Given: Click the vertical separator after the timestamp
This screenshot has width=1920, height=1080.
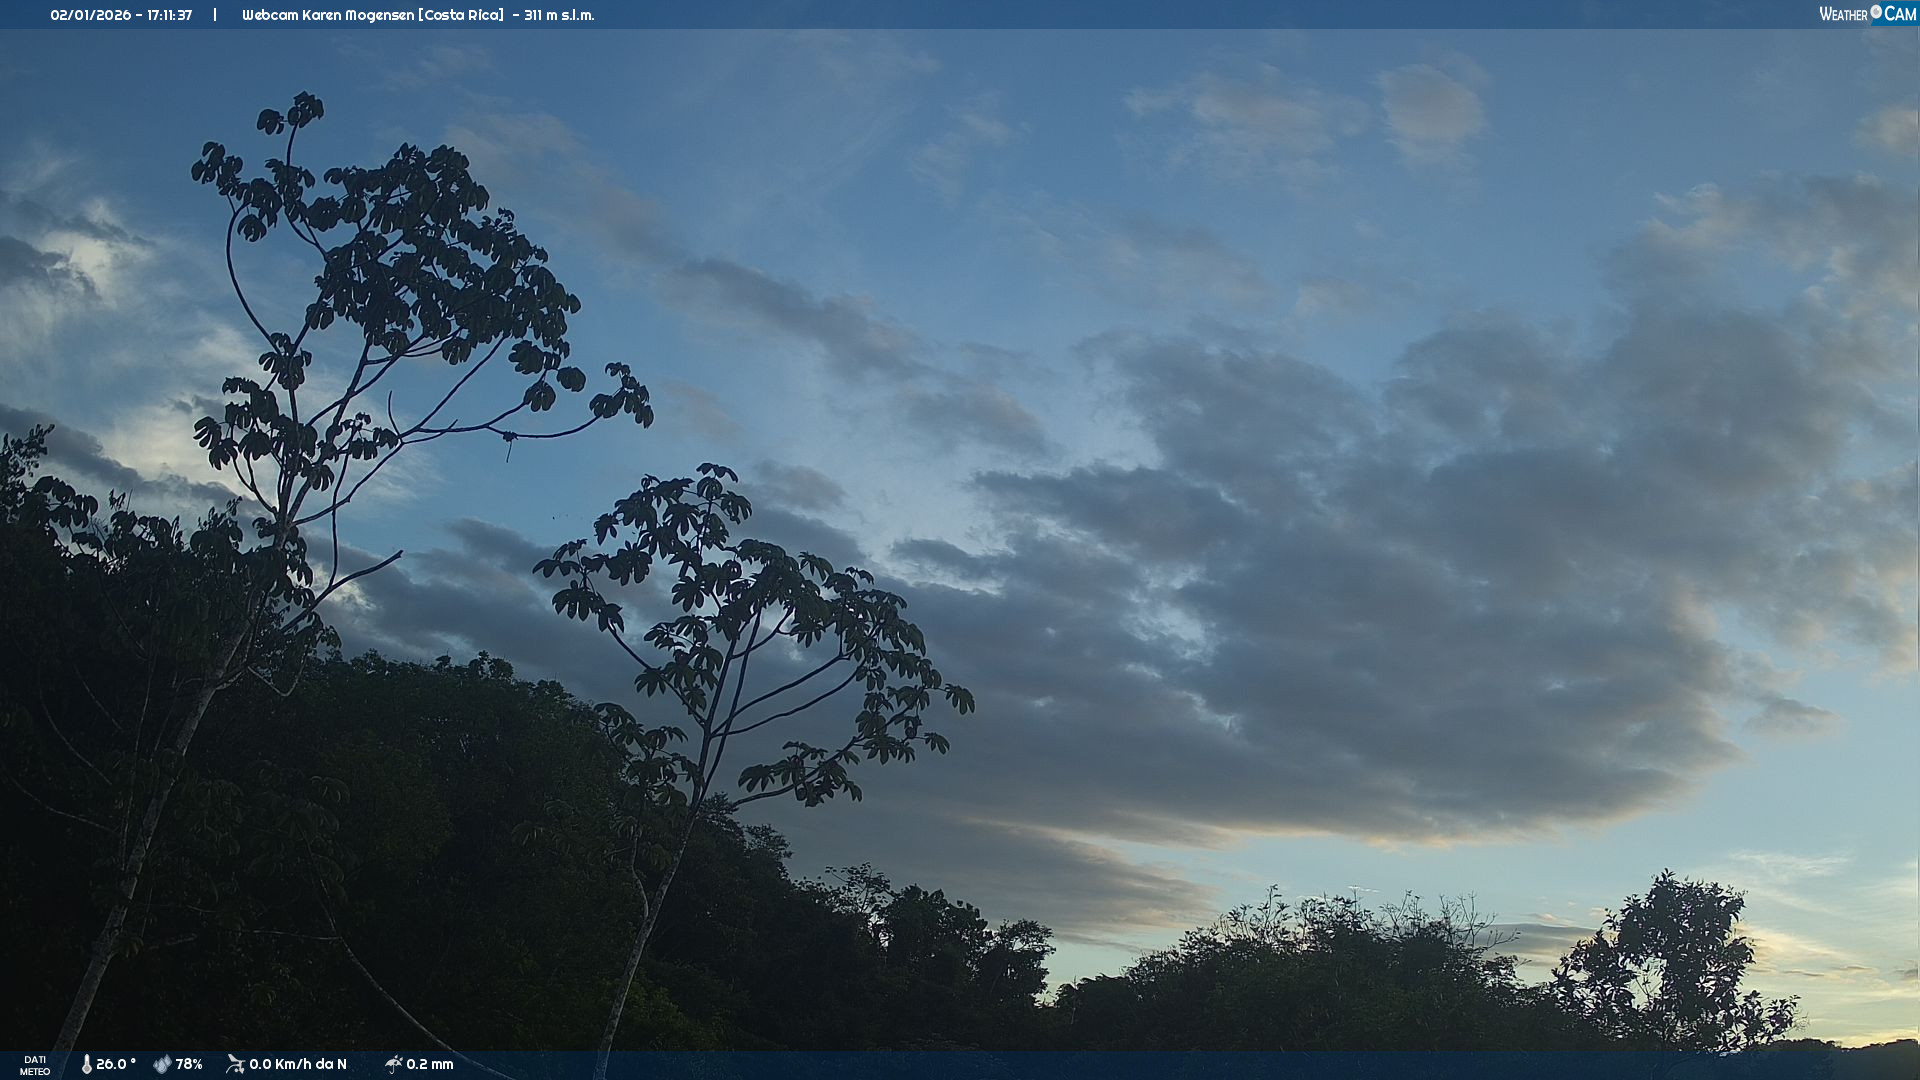Looking at the screenshot, I should pyautogui.click(x=215, y=15).
